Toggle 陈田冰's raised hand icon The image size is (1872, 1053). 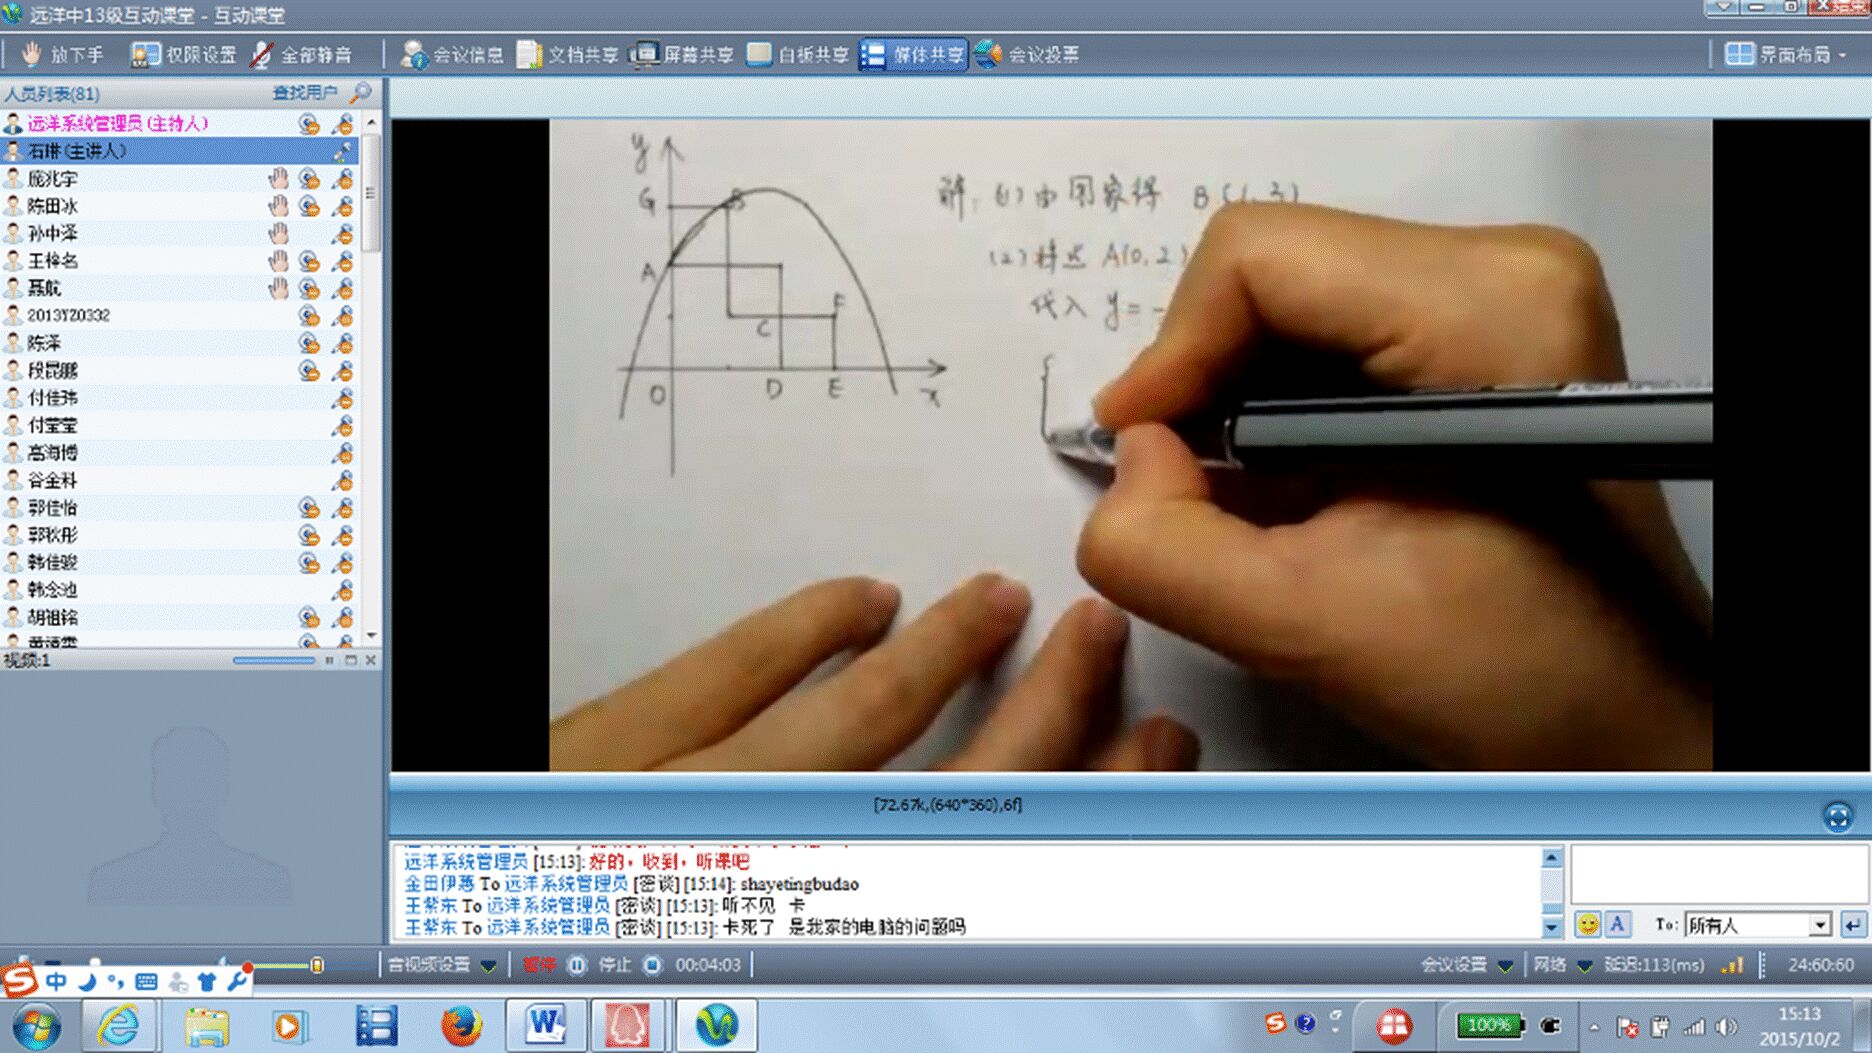(x=278, y=206)
